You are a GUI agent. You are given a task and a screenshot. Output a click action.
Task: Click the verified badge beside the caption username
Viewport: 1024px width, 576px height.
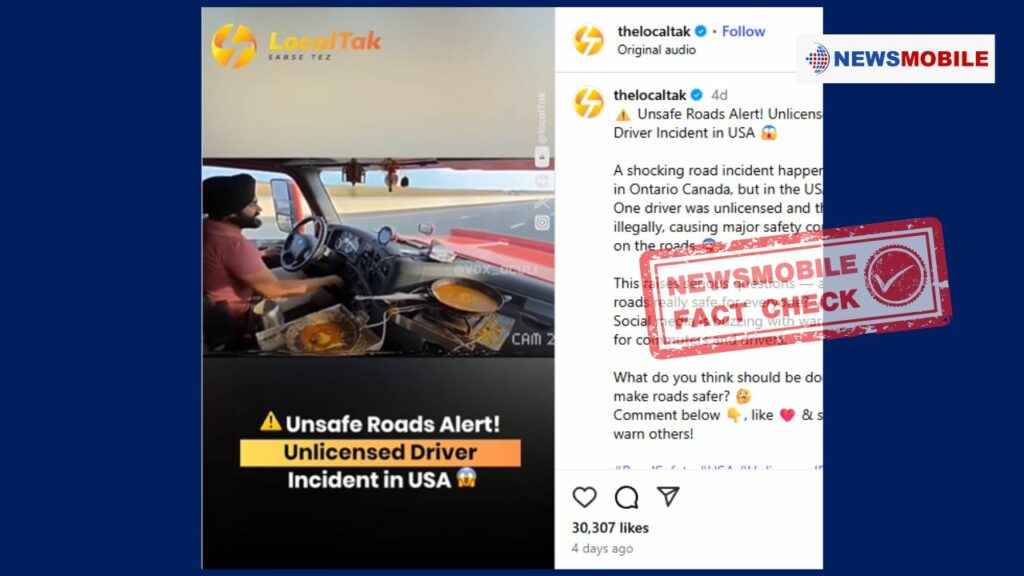click(x=697, y=95)
